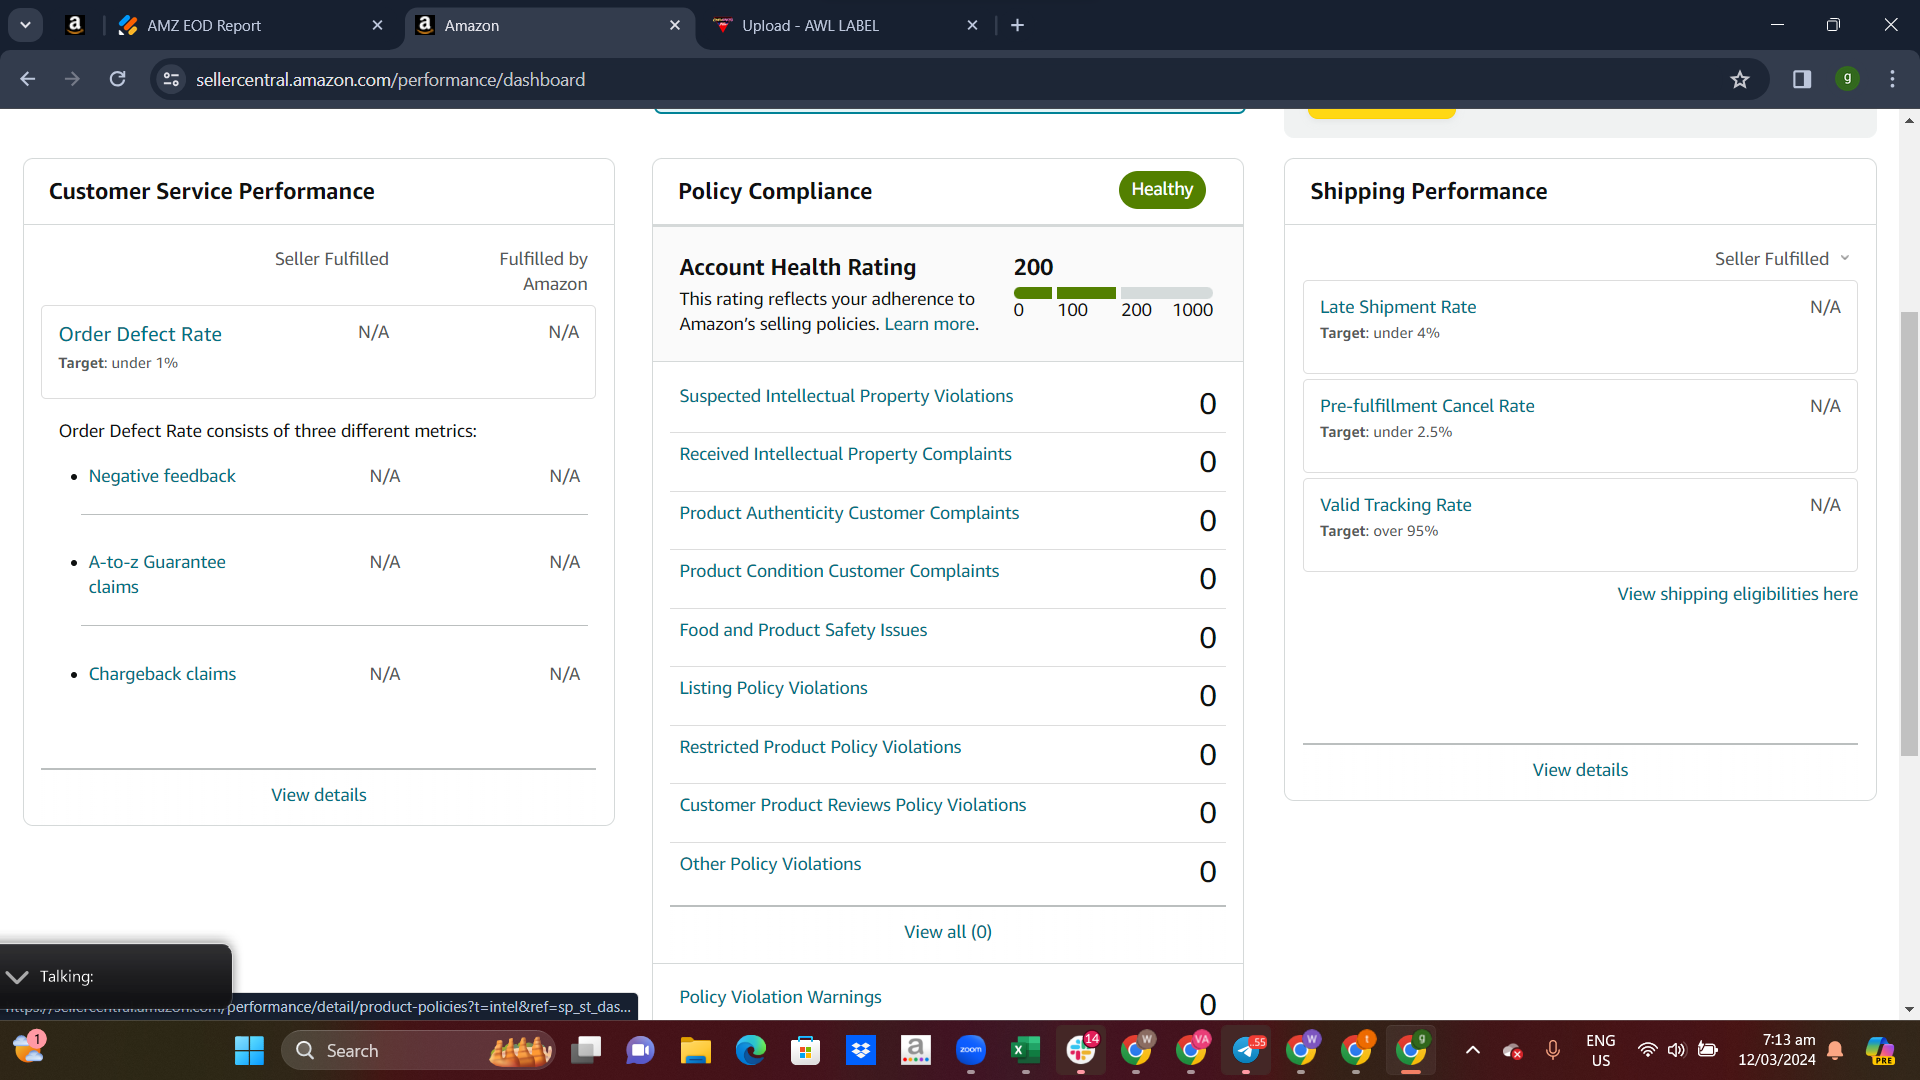Open Listing Policy Violations
Image resolution: width=1920 pixels, height=1080 pixels.
pos(773,688)
